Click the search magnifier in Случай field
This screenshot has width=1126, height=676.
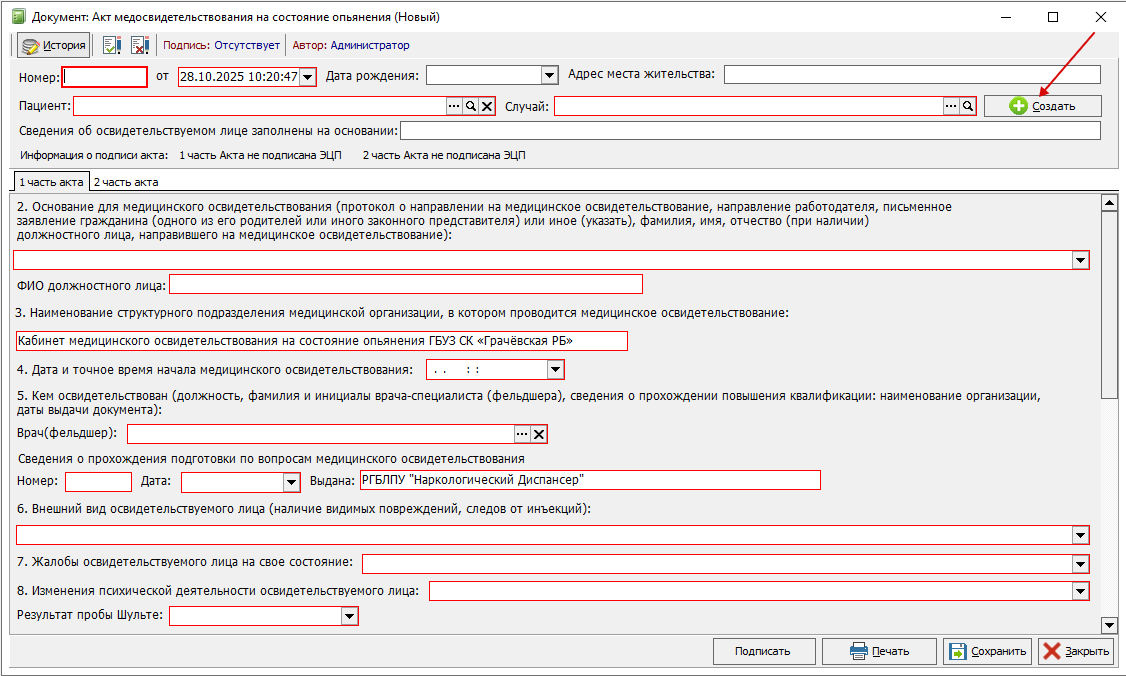click(x=968, y=106)
